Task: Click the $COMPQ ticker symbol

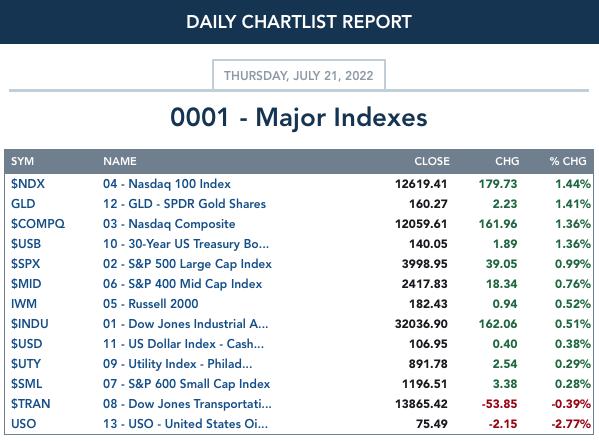Action: pos(38,224)
